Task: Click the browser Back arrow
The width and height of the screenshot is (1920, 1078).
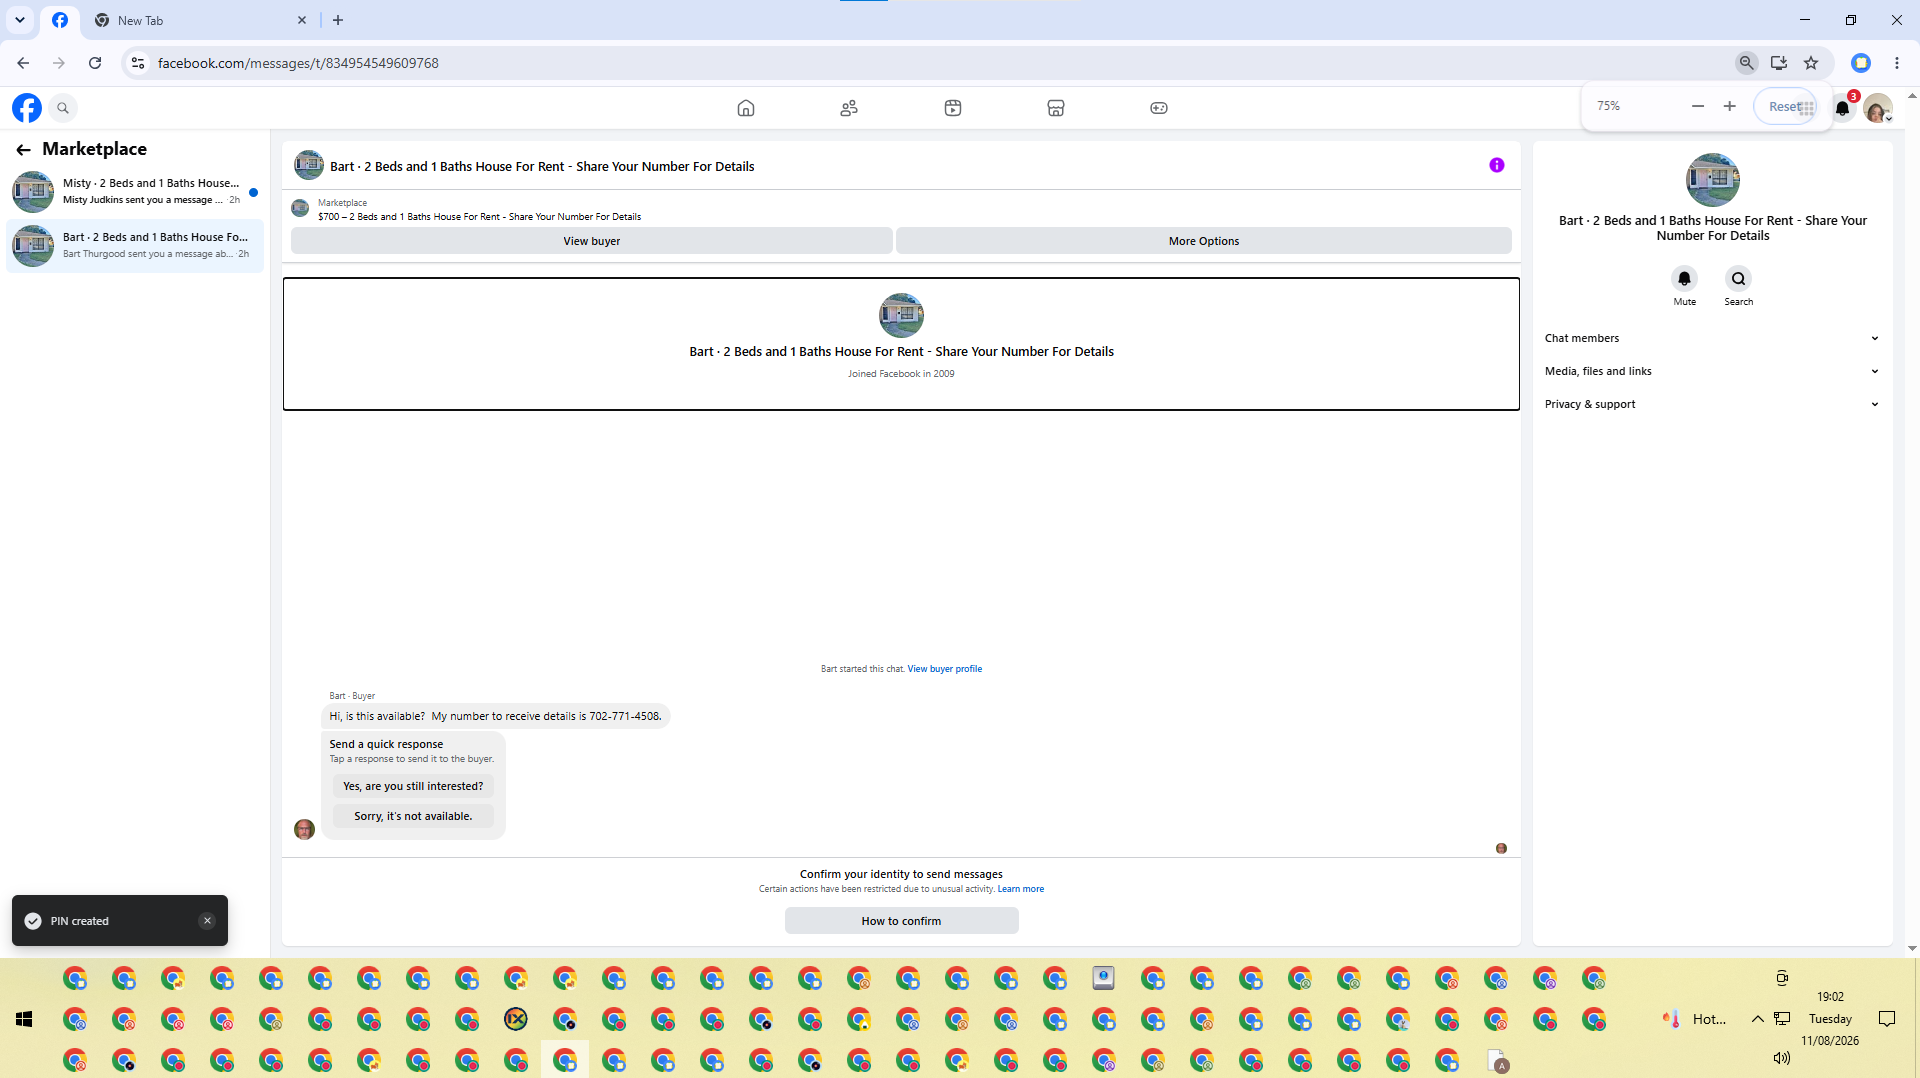Action: [x=23, y=63]
